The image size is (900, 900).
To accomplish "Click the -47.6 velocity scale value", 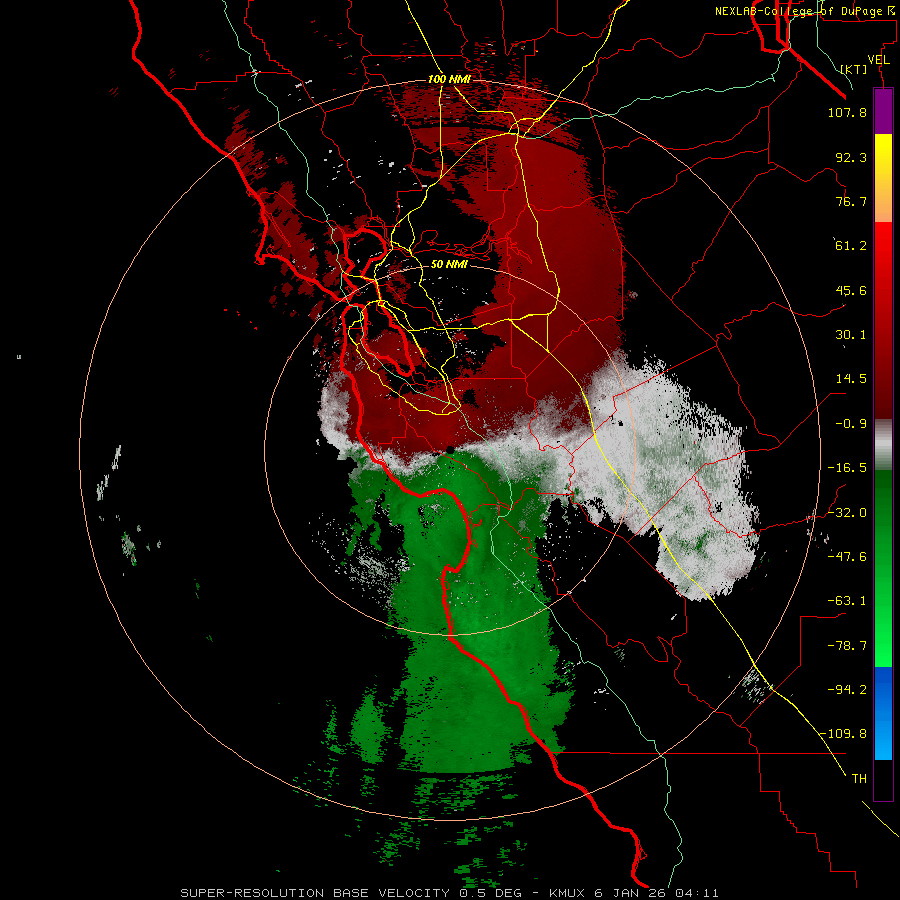I will [x=847, y=557].
